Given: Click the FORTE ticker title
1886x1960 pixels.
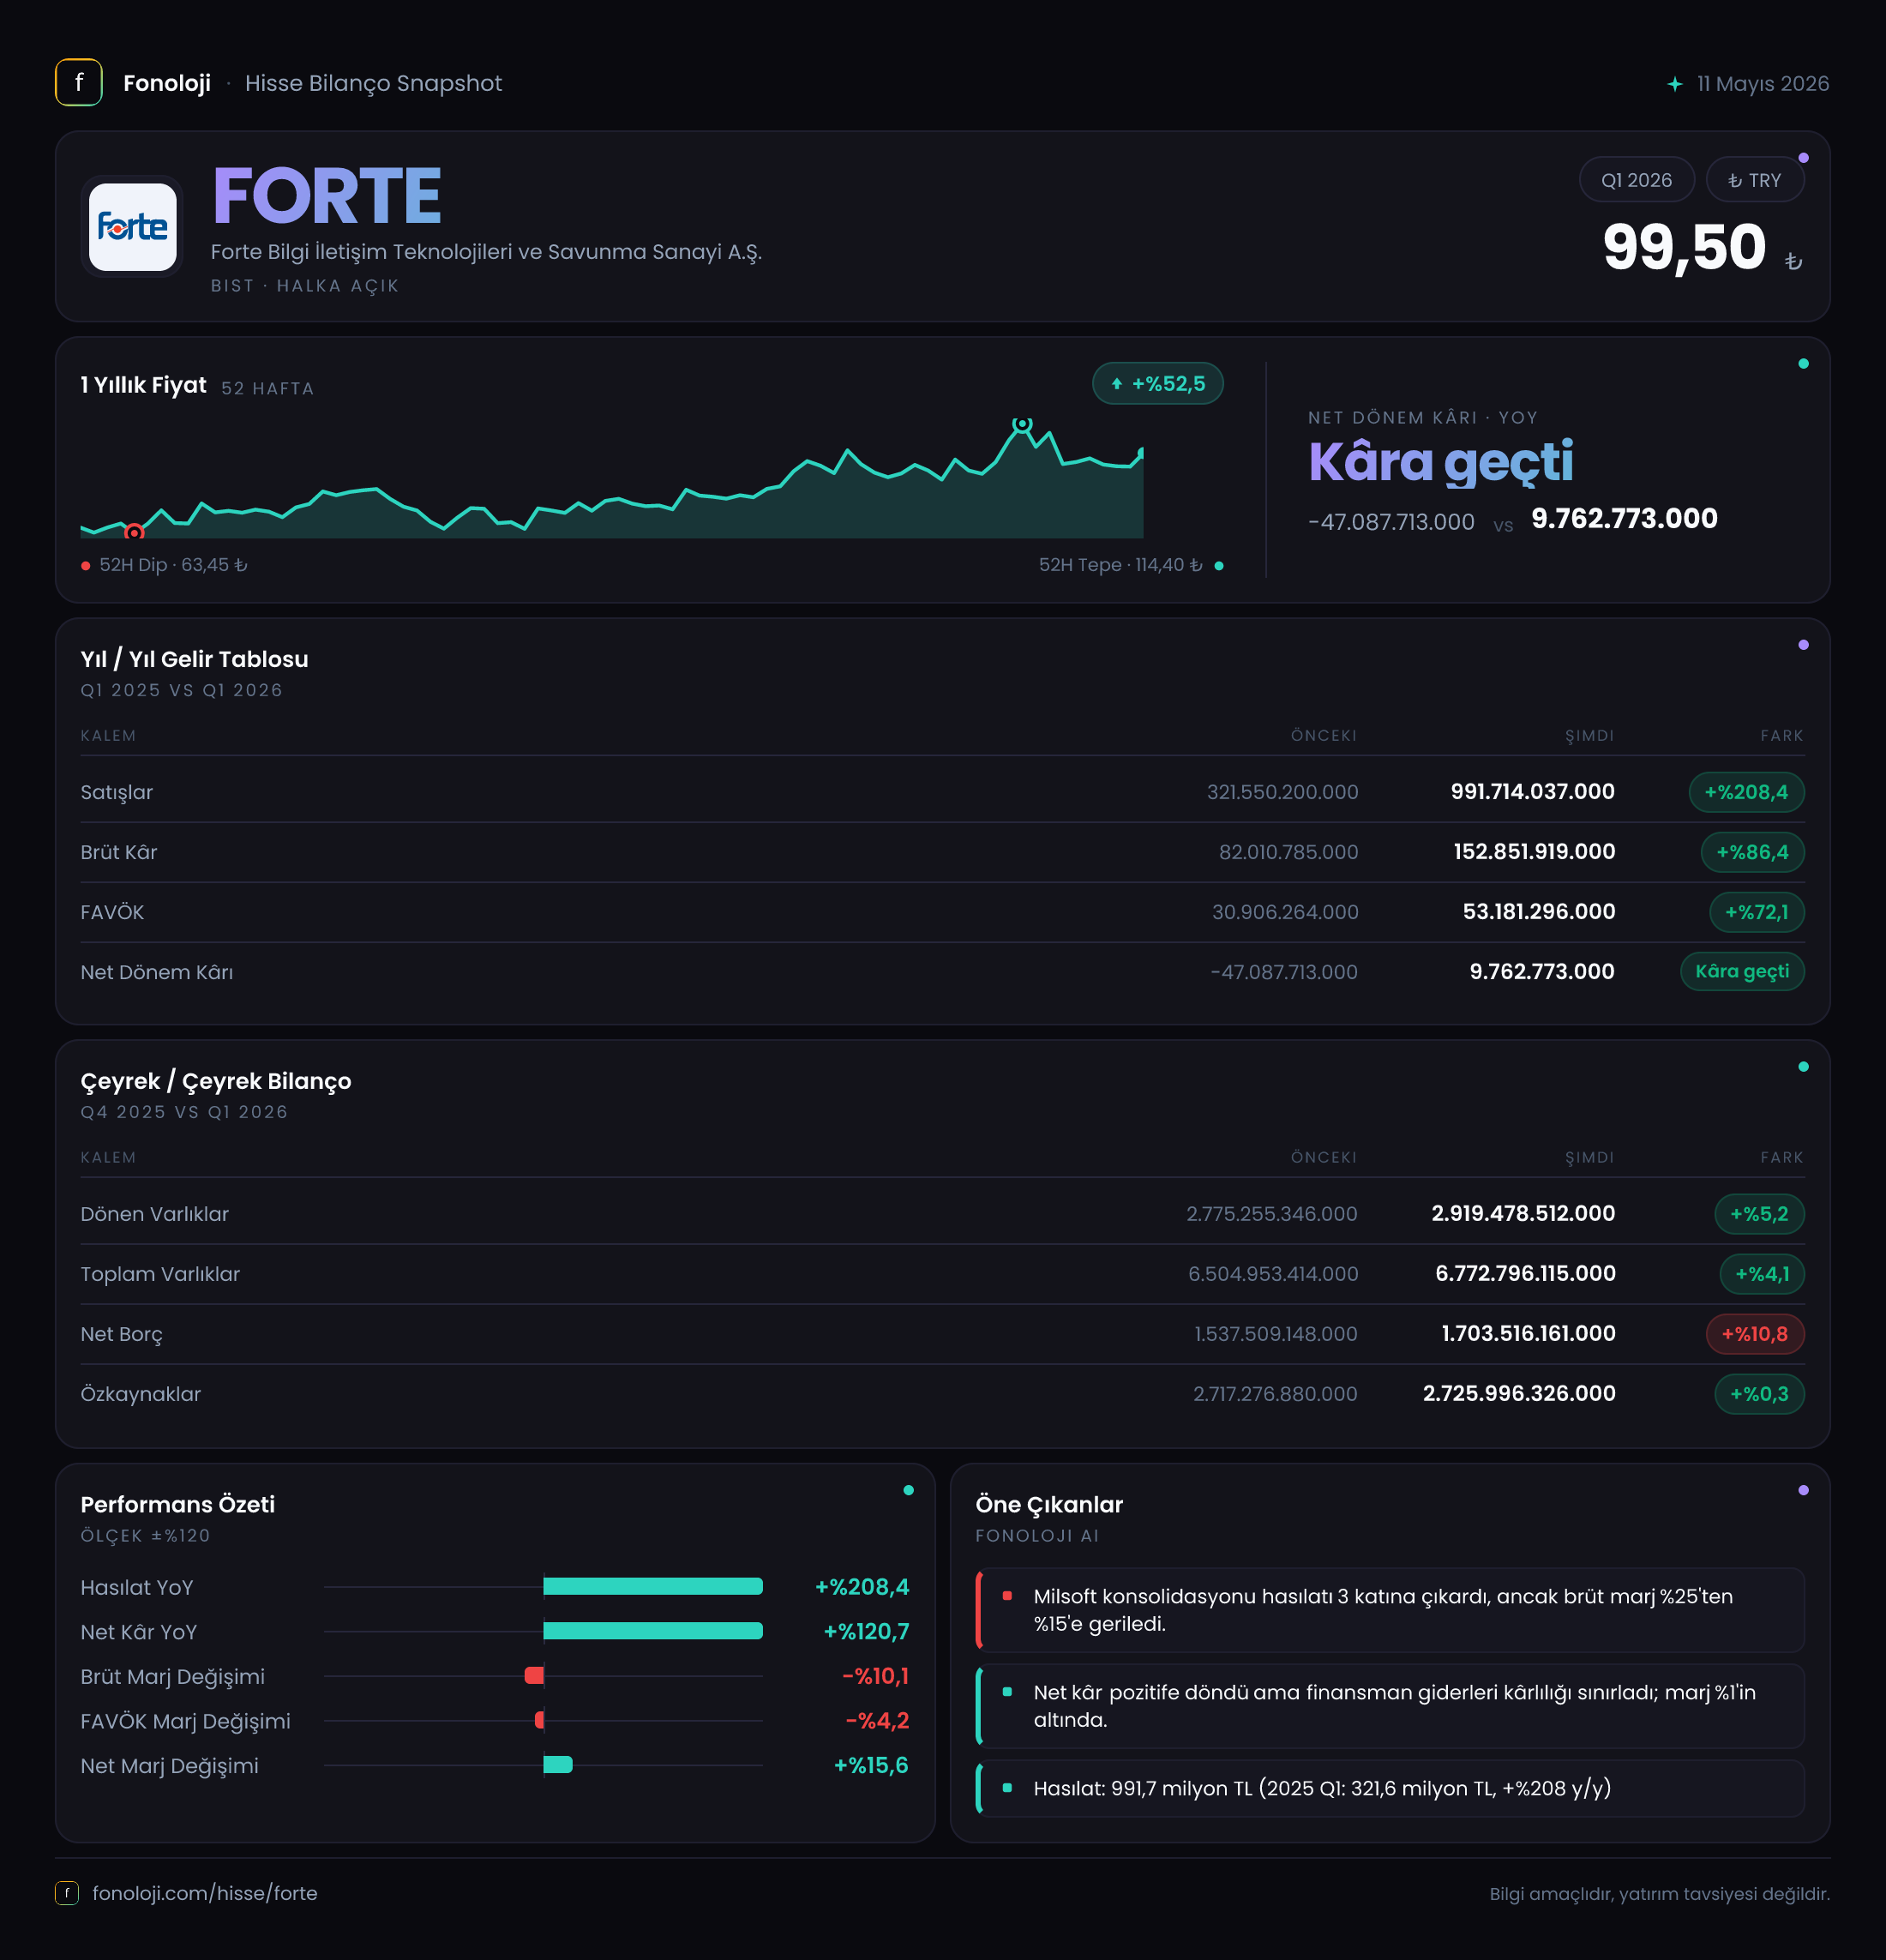Looking at the screenshot, I should pos(327,196).
